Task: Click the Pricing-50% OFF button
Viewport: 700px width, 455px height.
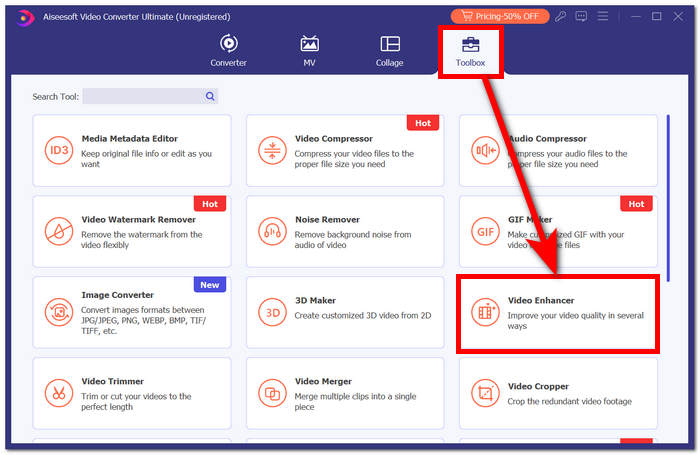Action: coord(500,17)
